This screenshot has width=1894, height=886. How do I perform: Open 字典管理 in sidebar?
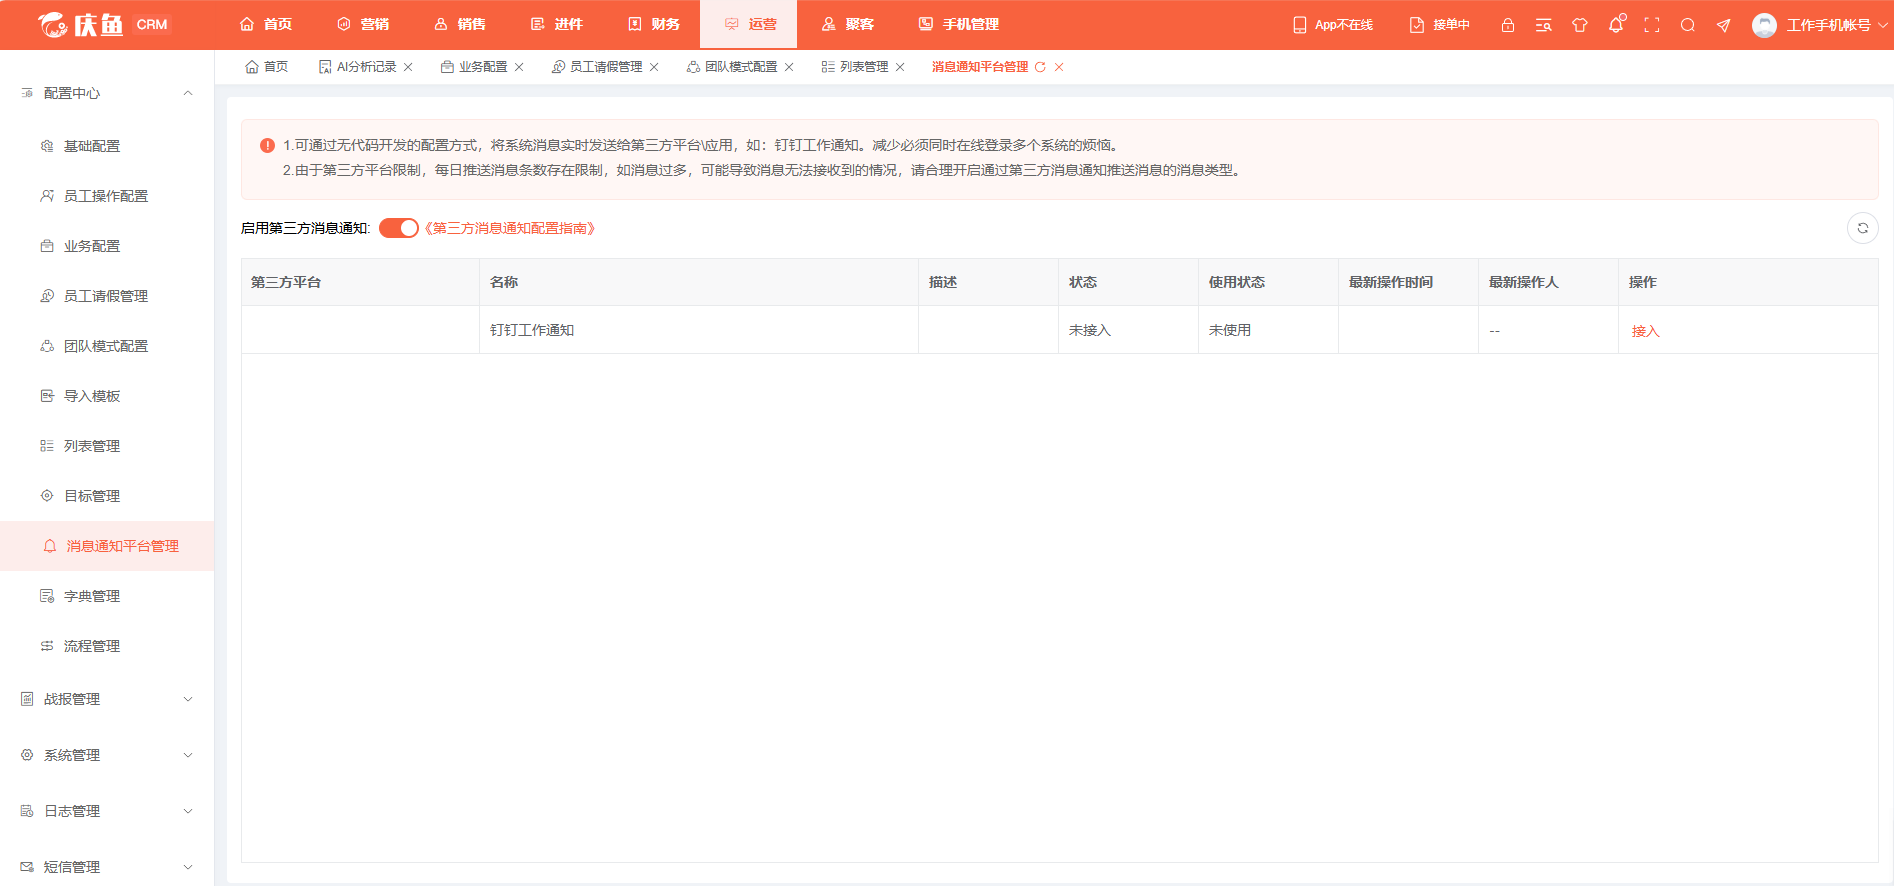tap(107, 596)
